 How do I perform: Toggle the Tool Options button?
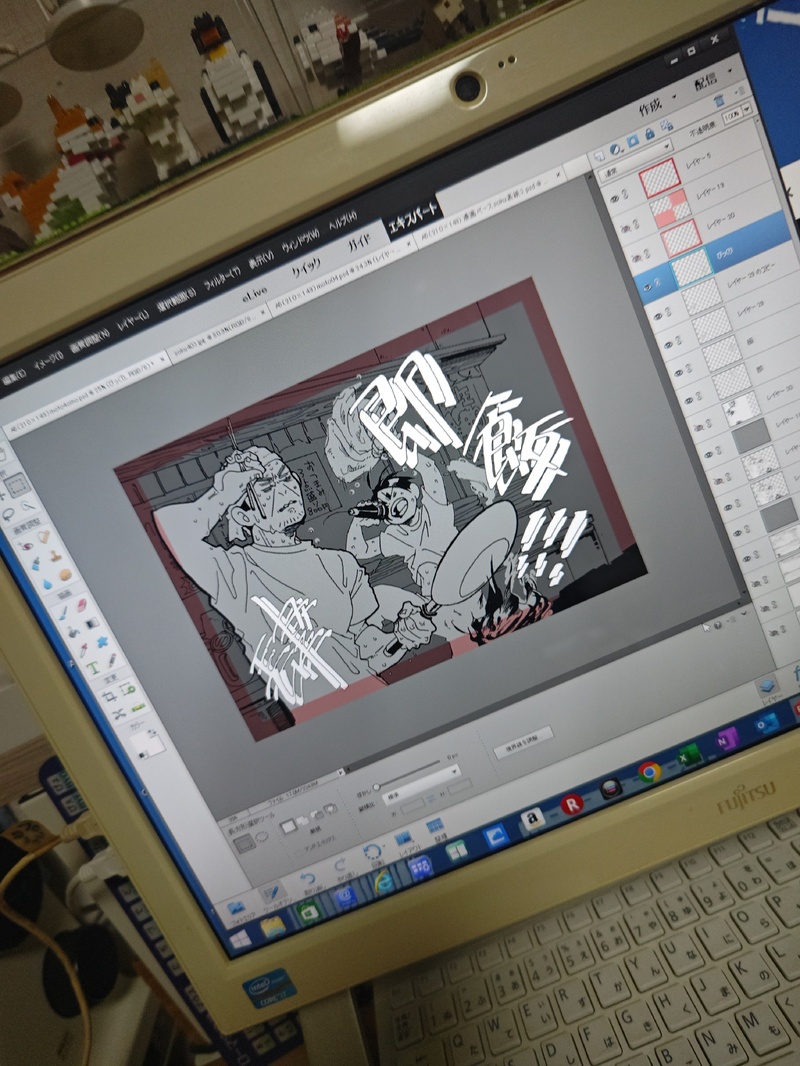coord(271,895)
